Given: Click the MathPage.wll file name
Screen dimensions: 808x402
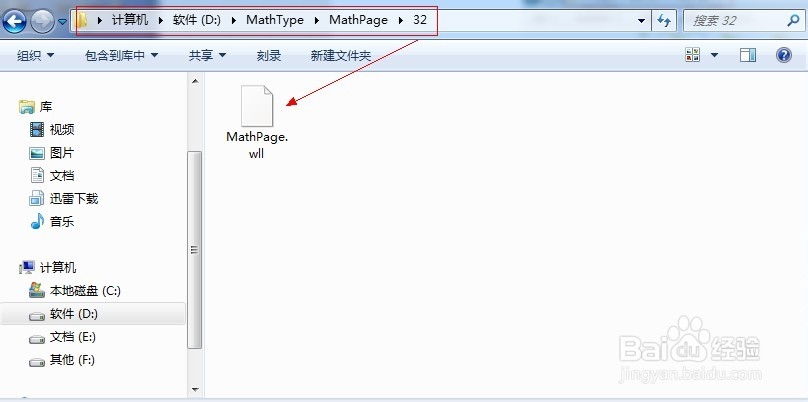Looking at the screenshot, I should [x=257, y=145].
